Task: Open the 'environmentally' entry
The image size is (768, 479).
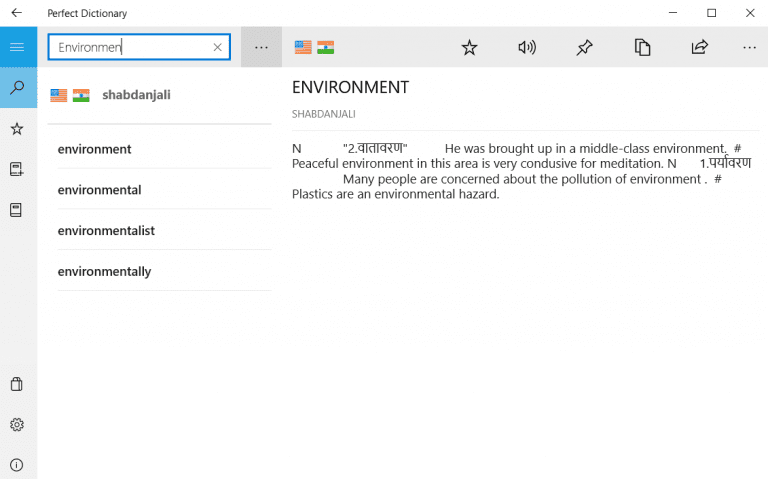Action: (x=105, y=272)
